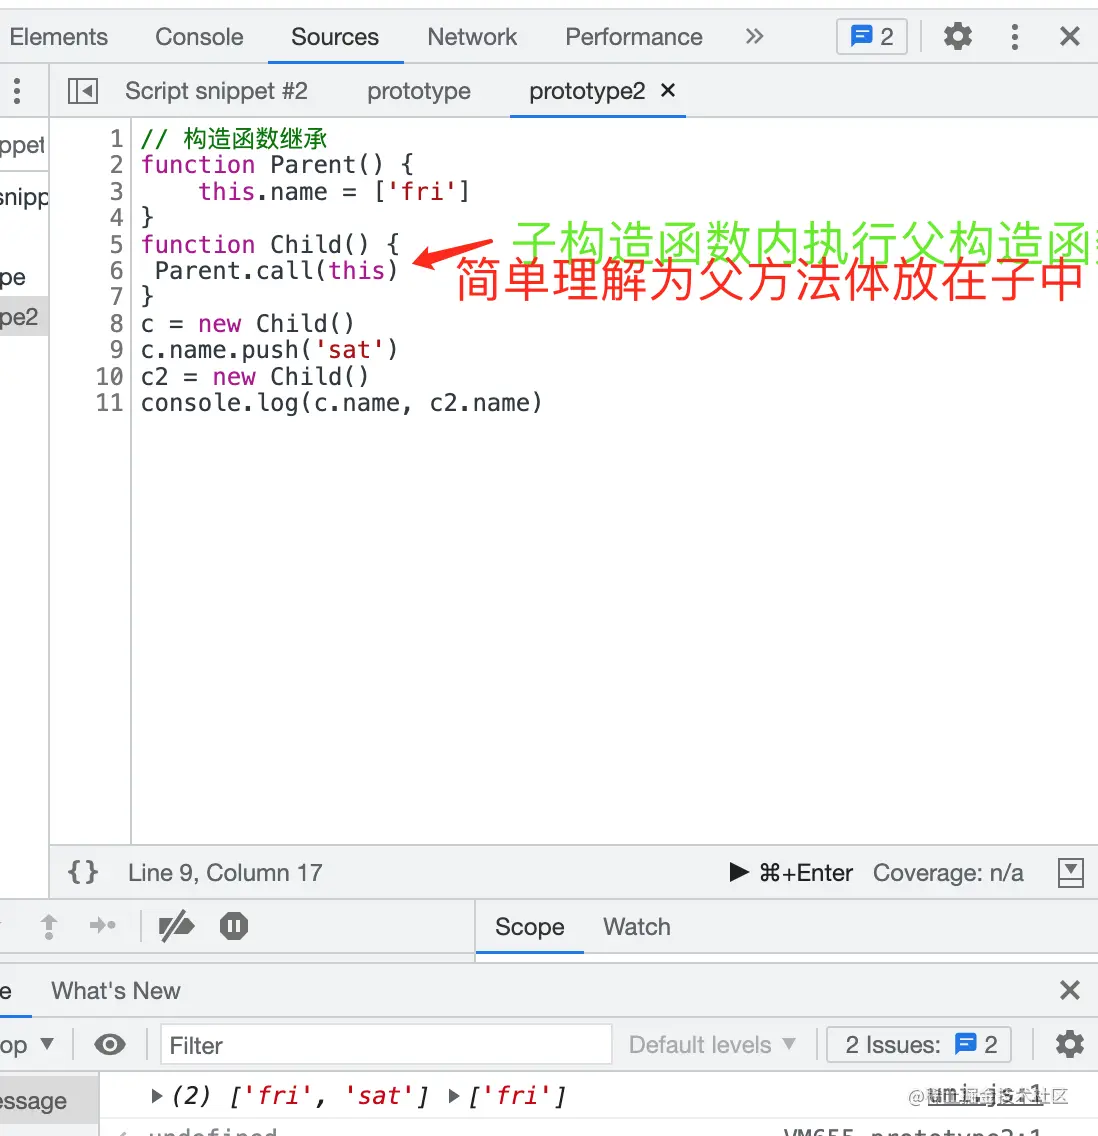Open navigator pane more options menu
The image size is (1098, 1136).
point(17,91)
